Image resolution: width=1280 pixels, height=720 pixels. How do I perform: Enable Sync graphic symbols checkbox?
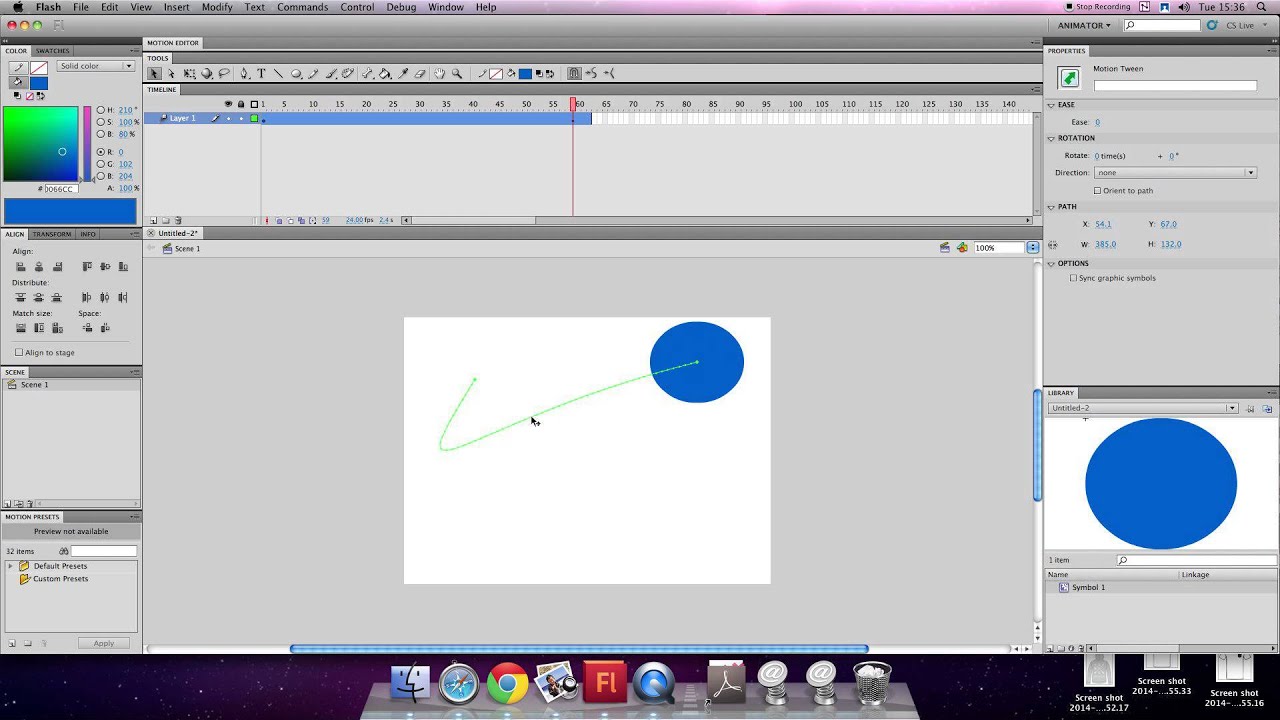(1074, 278)
